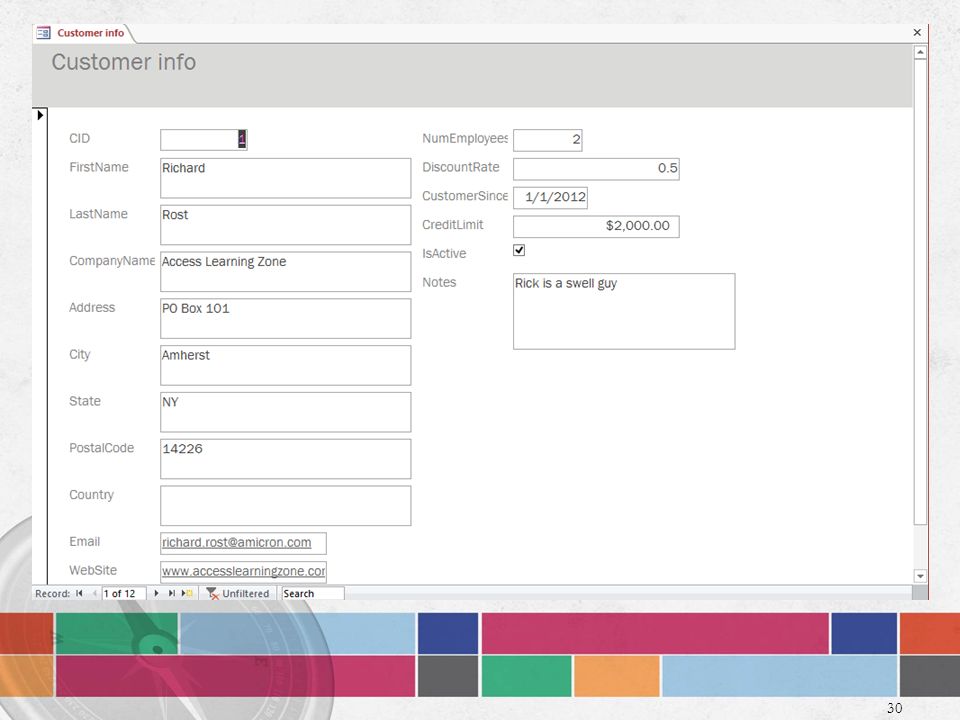
Task: Click the Customer info form header title
Action: 124,62
